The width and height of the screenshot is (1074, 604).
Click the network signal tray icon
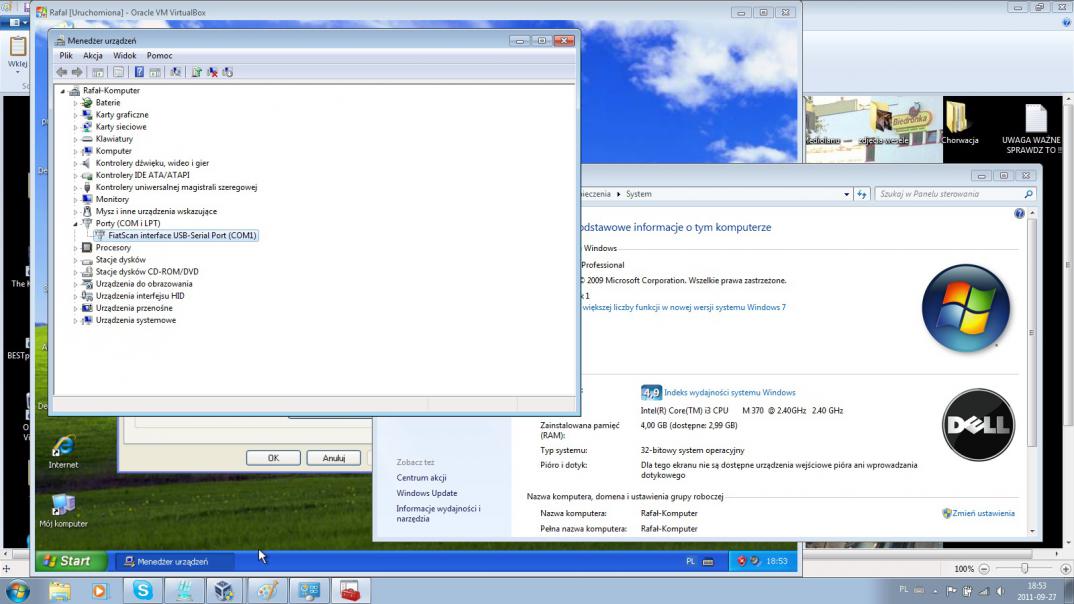point(984,591)
